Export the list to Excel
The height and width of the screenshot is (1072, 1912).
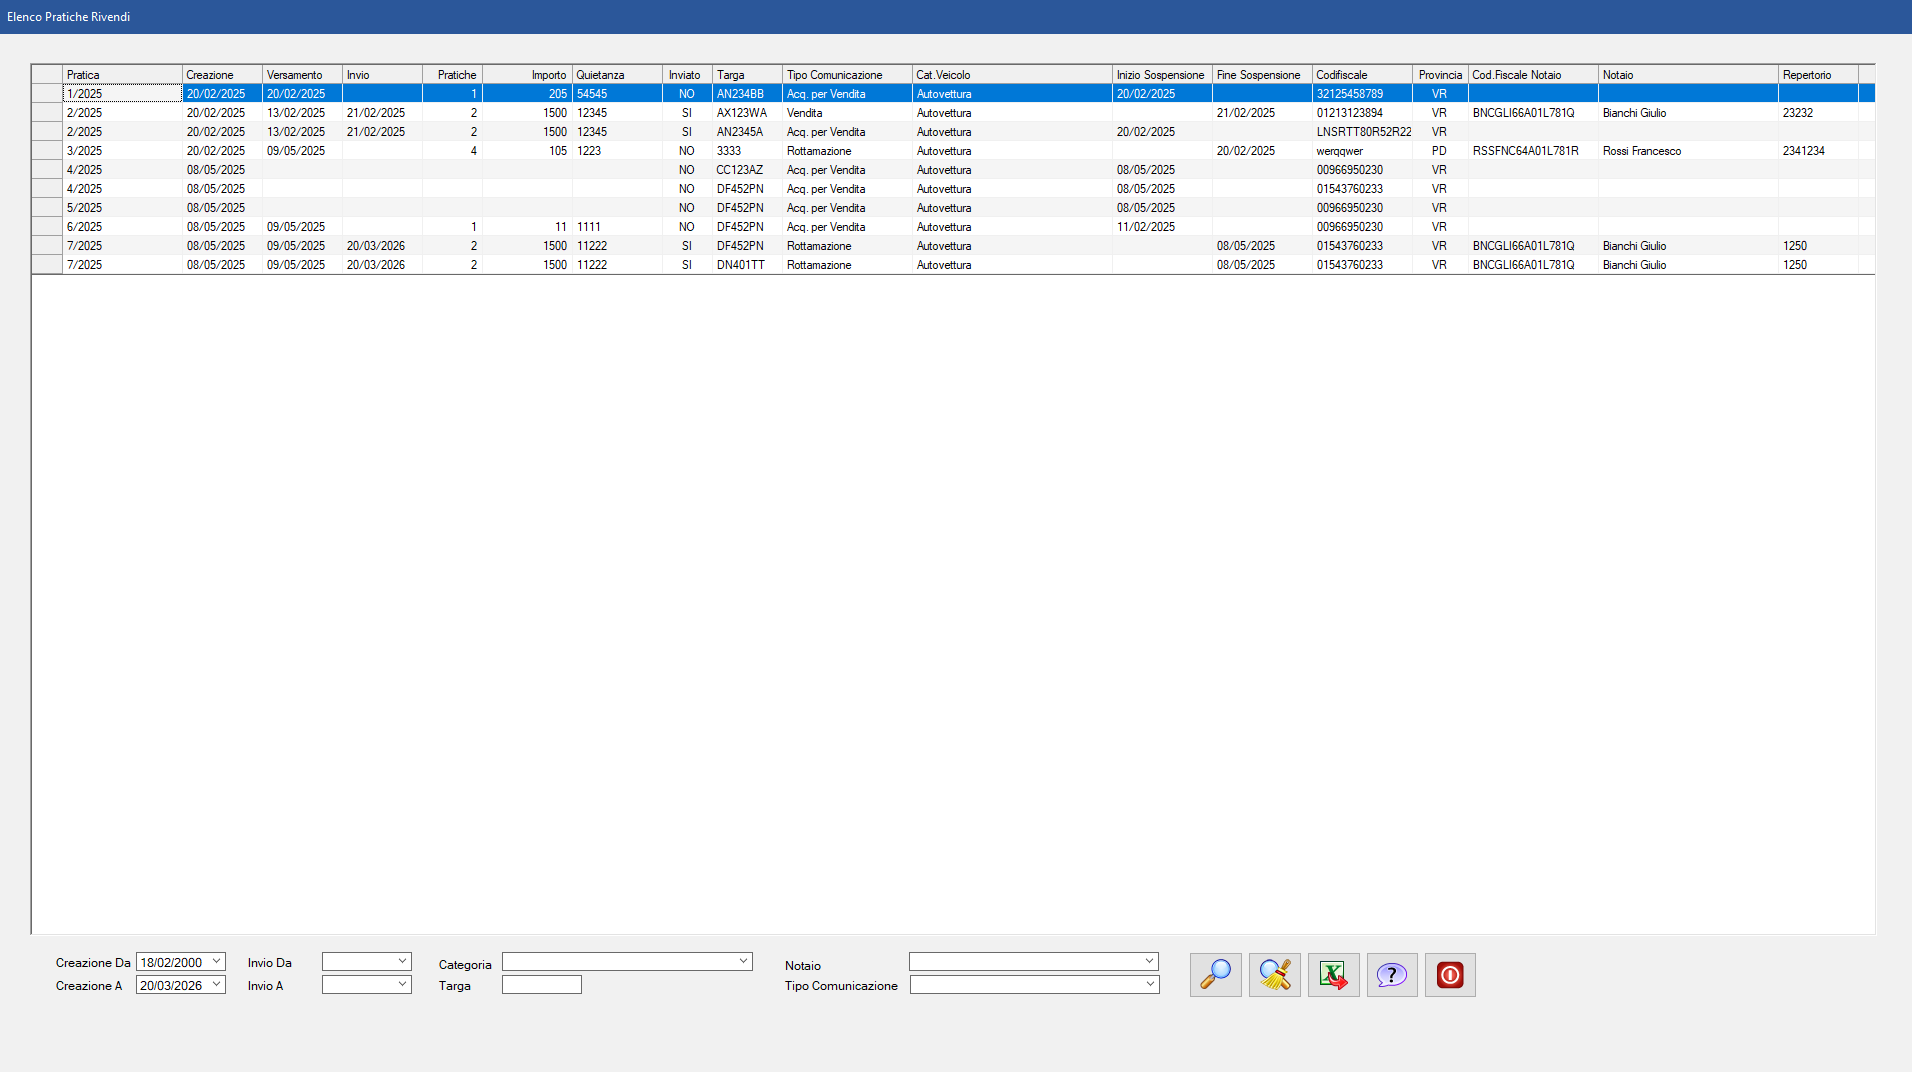coord(1333,974)
